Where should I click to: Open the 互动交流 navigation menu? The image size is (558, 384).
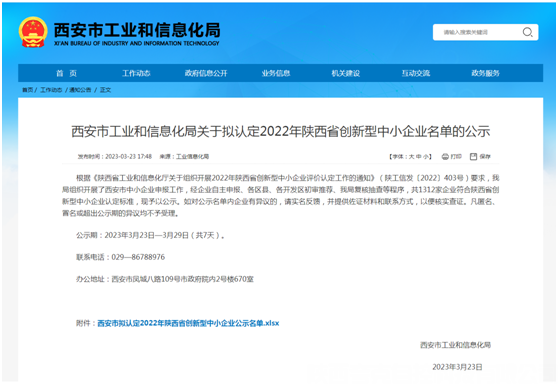(416, 73)
